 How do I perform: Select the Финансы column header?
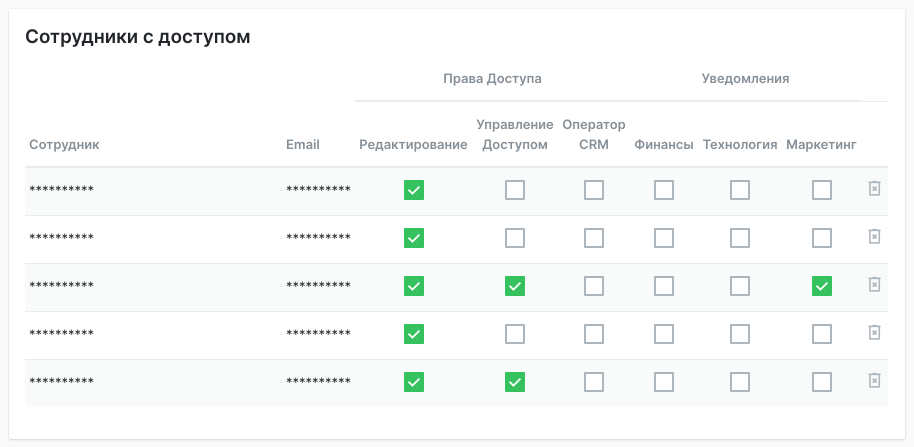coord(664,145)
